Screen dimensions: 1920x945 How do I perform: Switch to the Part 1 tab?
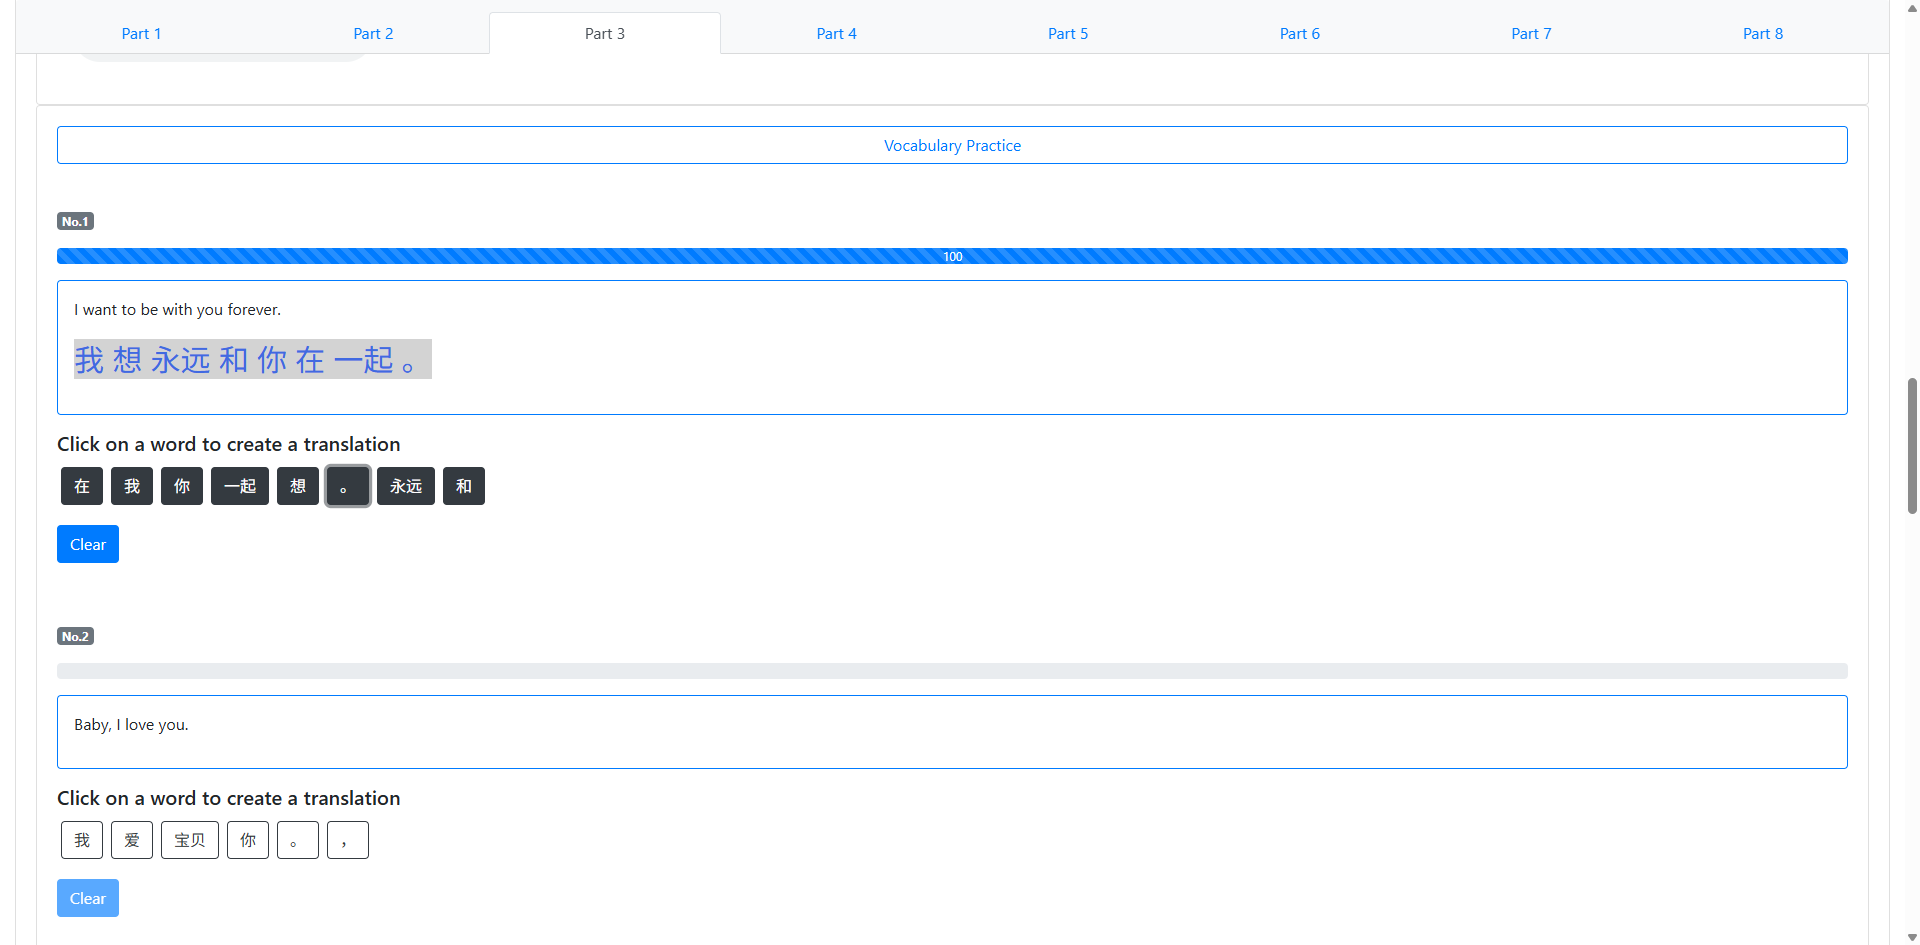pos(141,33)
